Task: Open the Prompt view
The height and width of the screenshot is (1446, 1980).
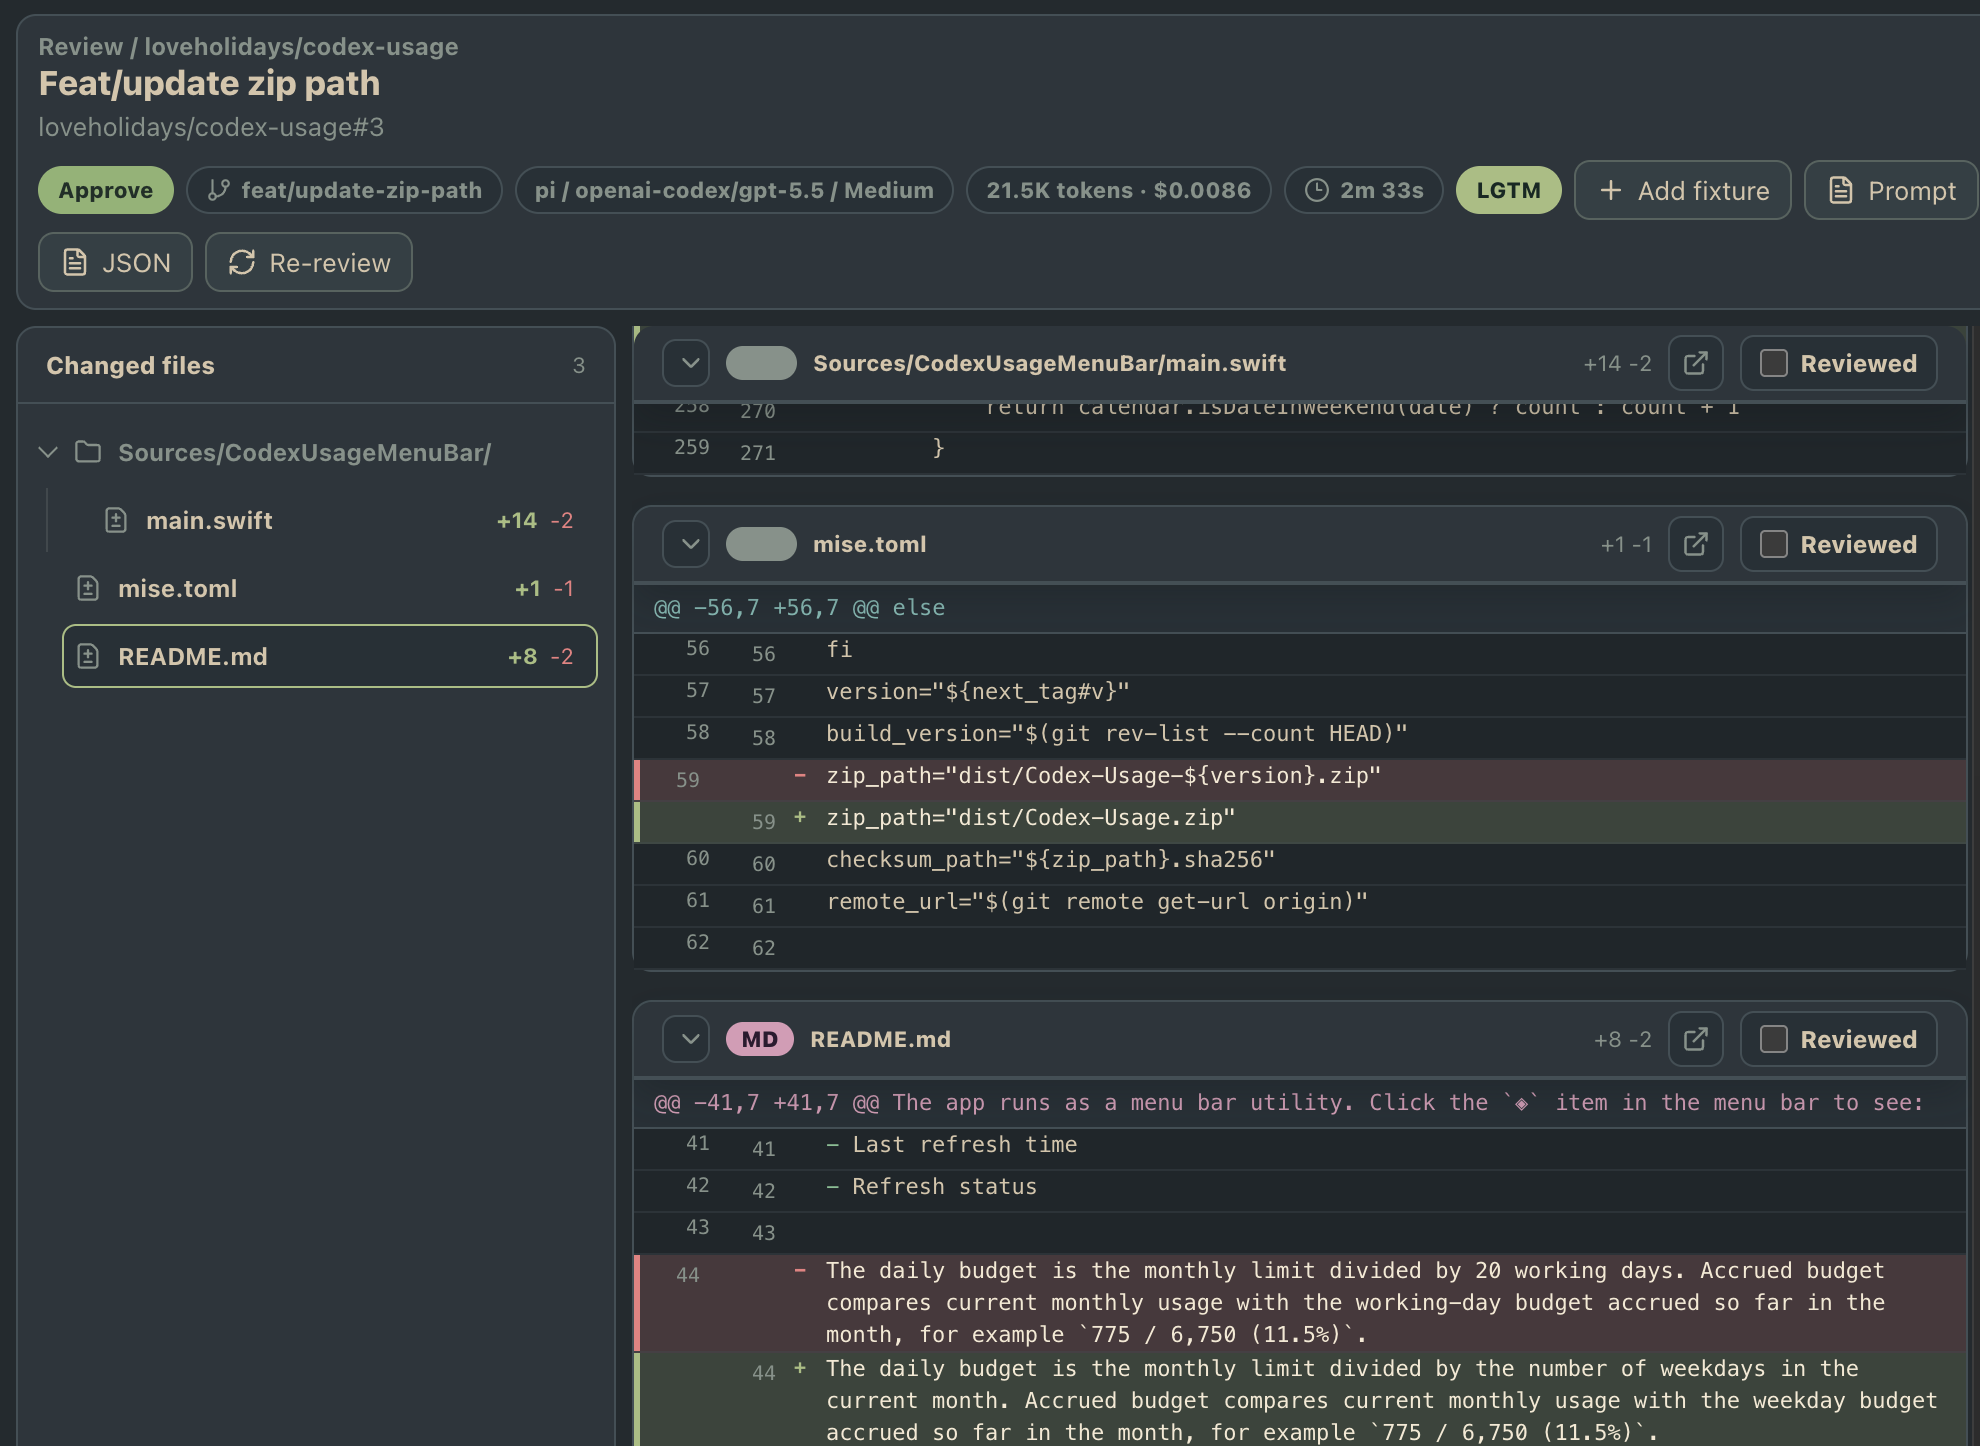Action: click(1891, 190)
